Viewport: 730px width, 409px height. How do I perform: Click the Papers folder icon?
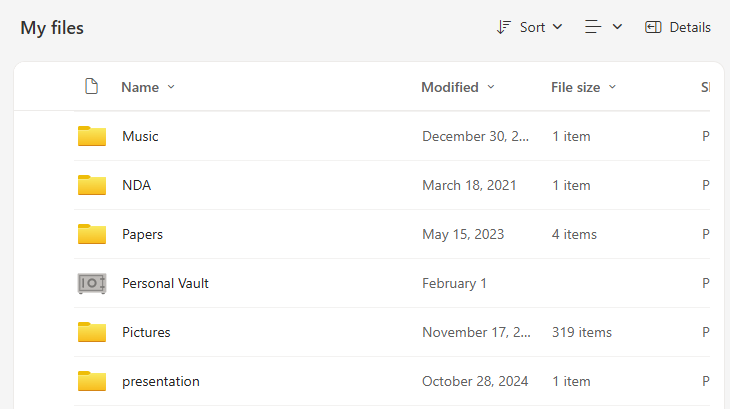(x=92, y=234)
